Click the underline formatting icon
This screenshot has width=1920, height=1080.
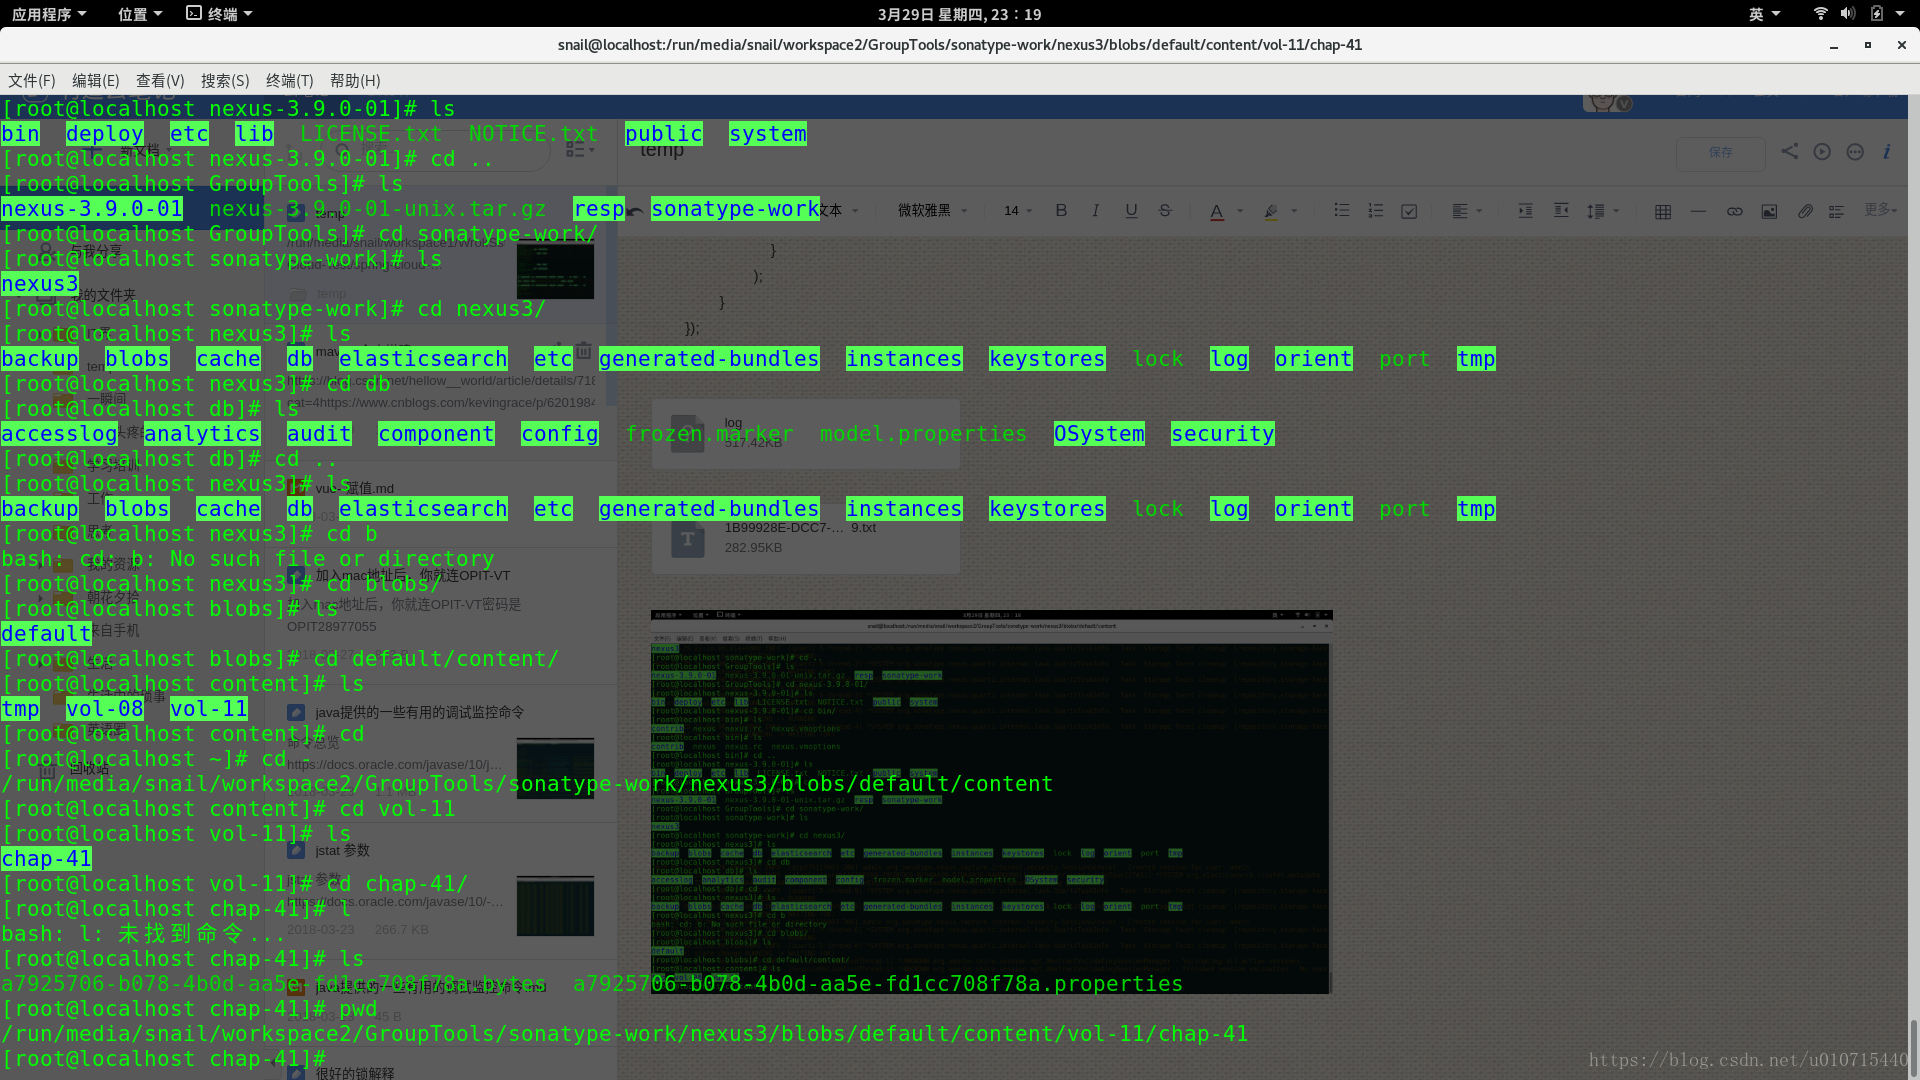coord(1131,210)
